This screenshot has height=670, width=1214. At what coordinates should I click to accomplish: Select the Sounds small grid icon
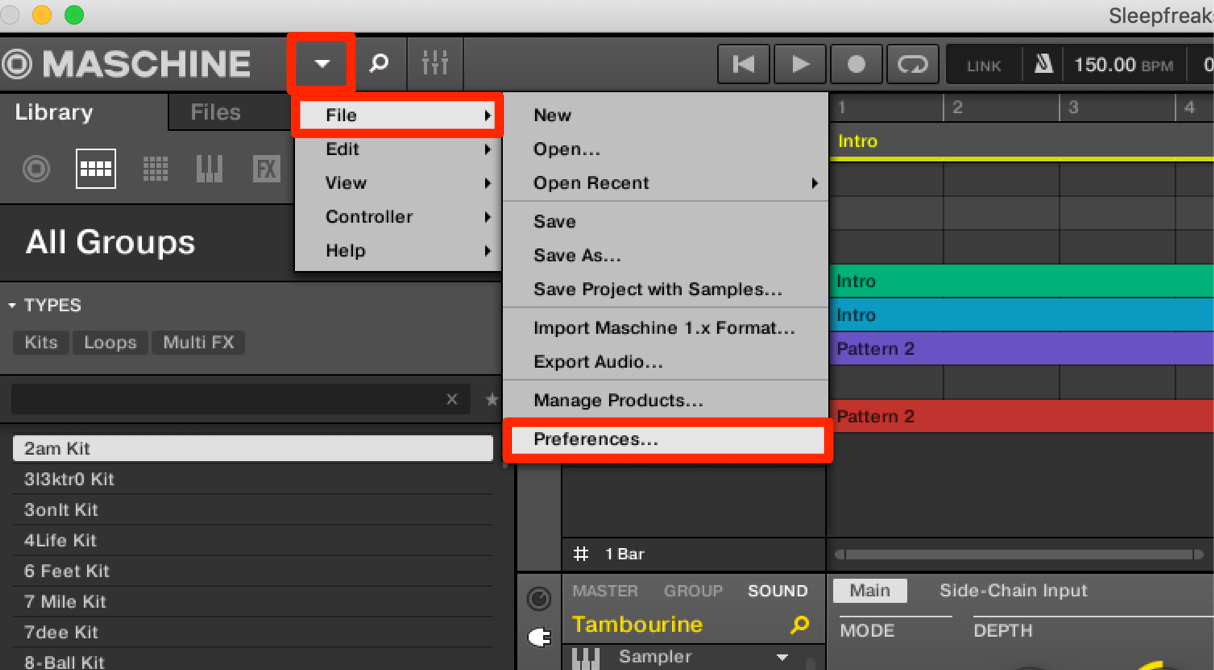click(x=155, y=169)
